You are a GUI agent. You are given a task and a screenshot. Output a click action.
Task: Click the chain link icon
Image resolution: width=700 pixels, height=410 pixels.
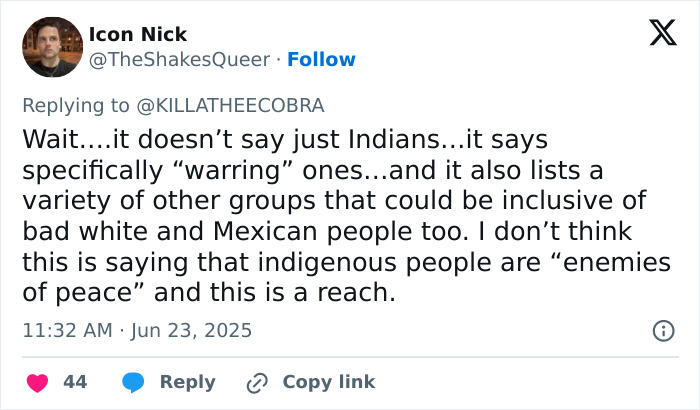click(258, 382)
